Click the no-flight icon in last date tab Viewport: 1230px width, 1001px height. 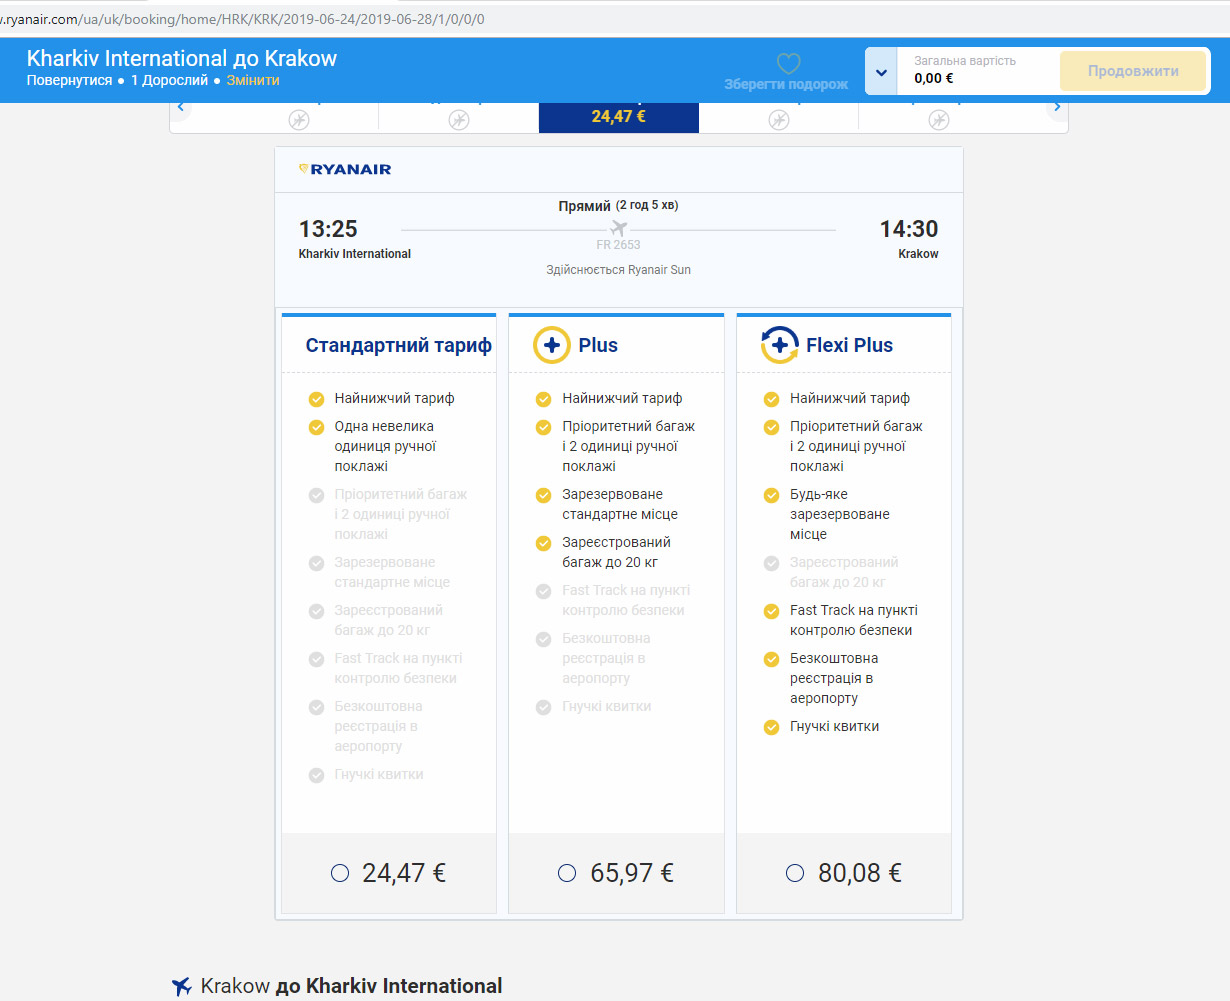tap(938, 120)
